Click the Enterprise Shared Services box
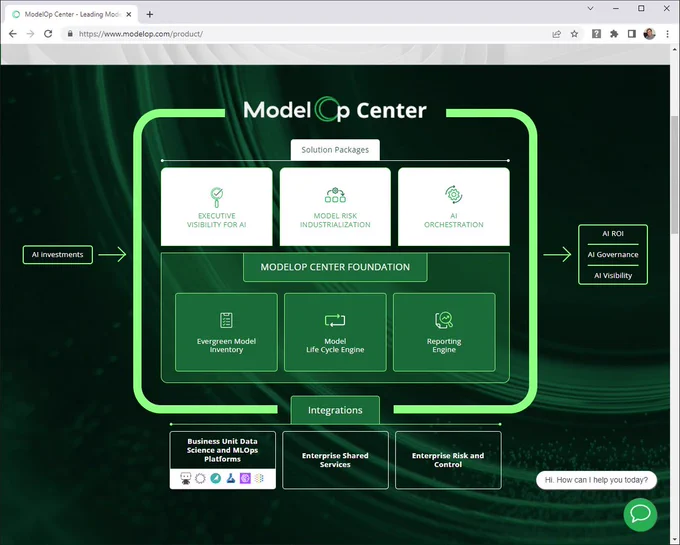680x545 pixels. (335, 460)
